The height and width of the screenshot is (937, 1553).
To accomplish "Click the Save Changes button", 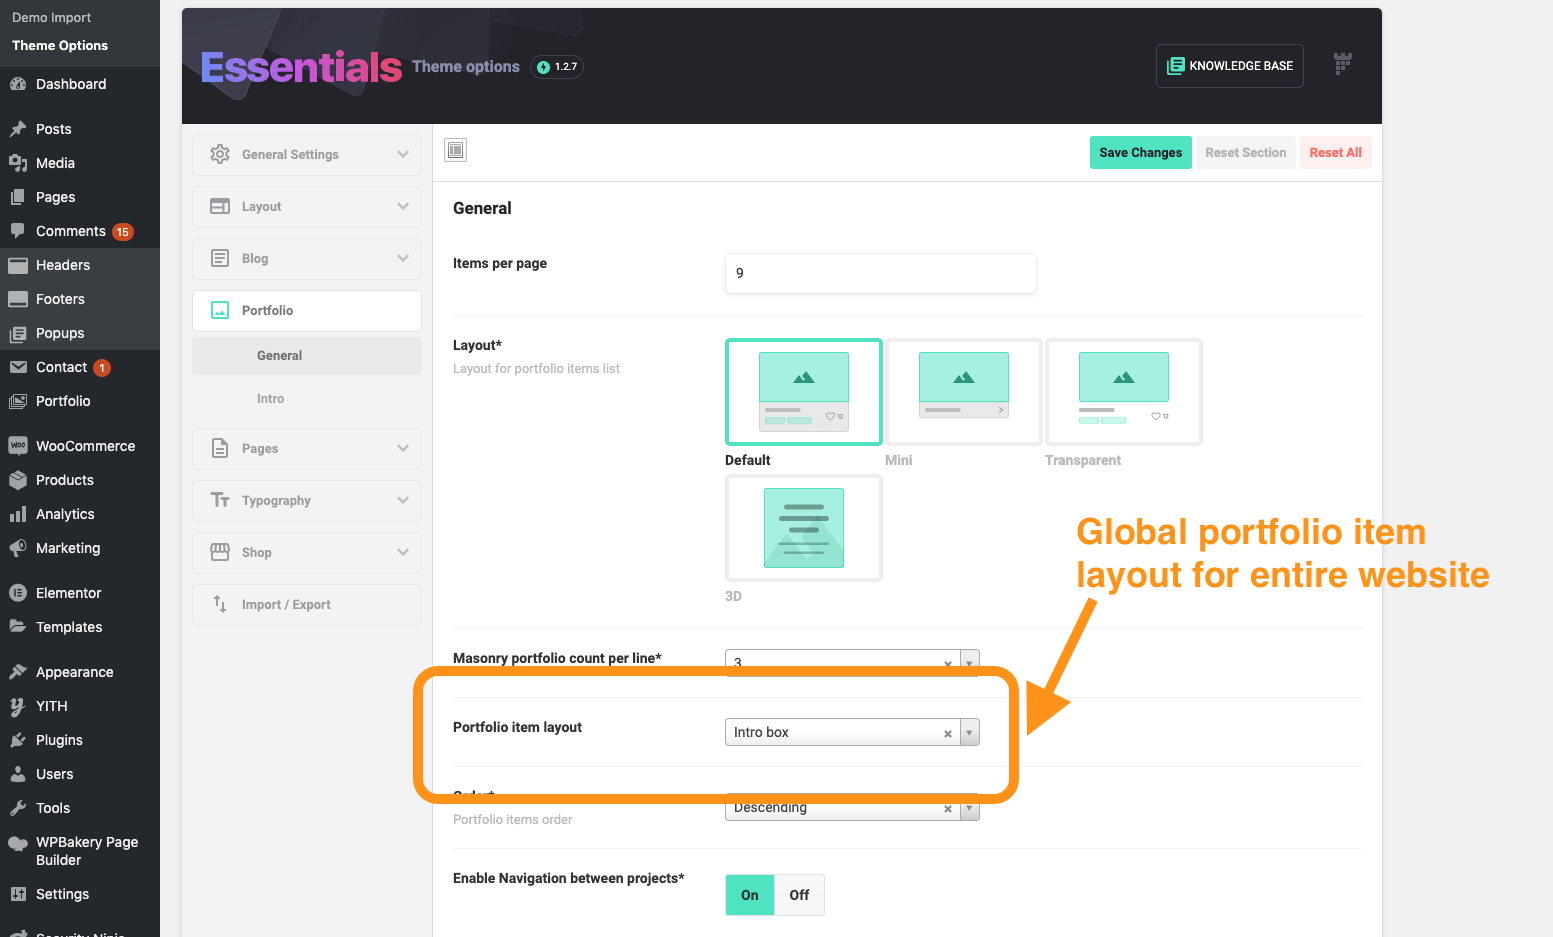I will pyautogui.click(x=1140, y=152).
